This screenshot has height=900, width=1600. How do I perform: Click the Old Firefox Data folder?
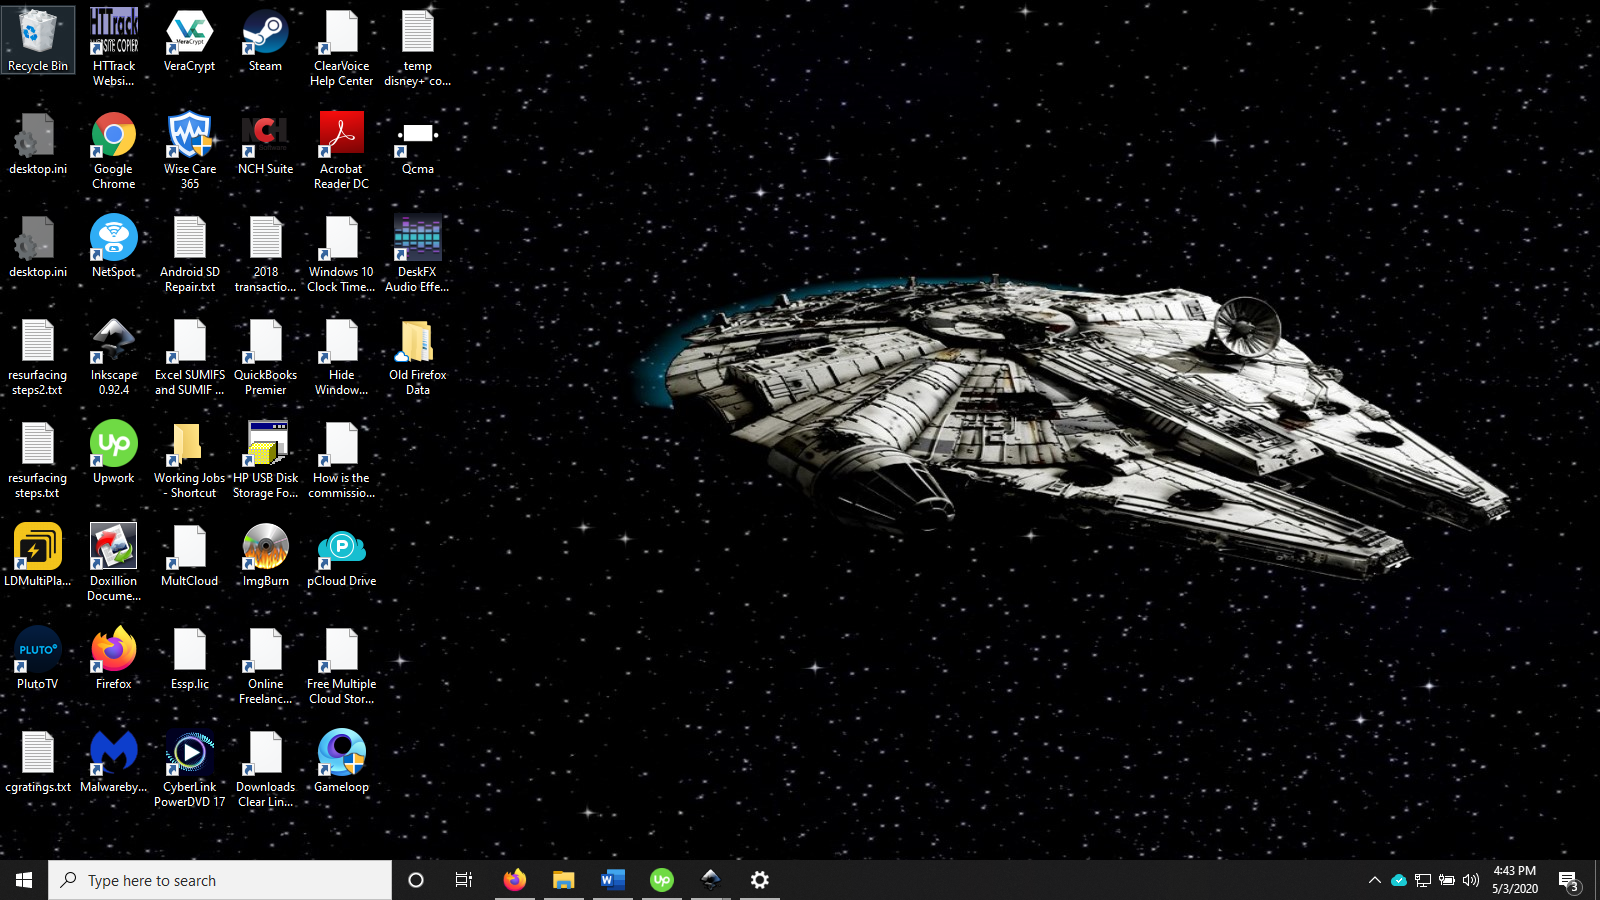click(x=418, y=356)
